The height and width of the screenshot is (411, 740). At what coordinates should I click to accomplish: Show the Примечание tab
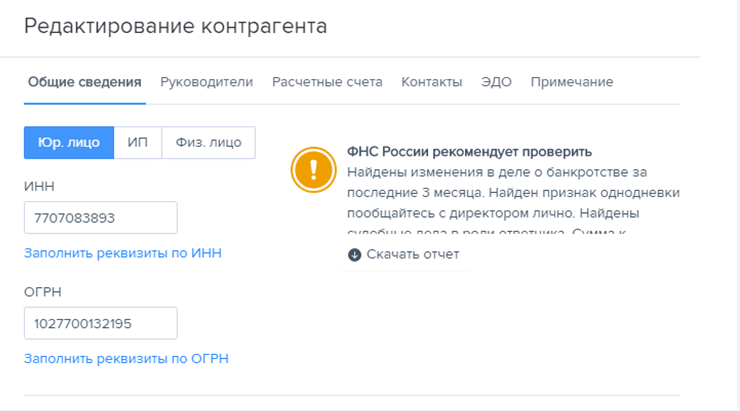(x=572, y=82)
